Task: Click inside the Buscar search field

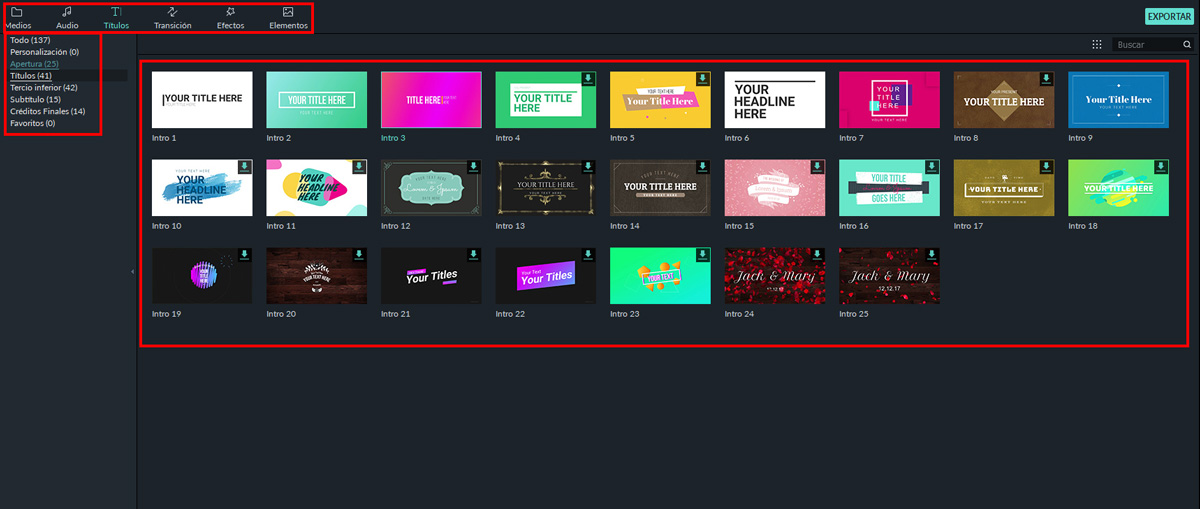Action: (1145, 45)
